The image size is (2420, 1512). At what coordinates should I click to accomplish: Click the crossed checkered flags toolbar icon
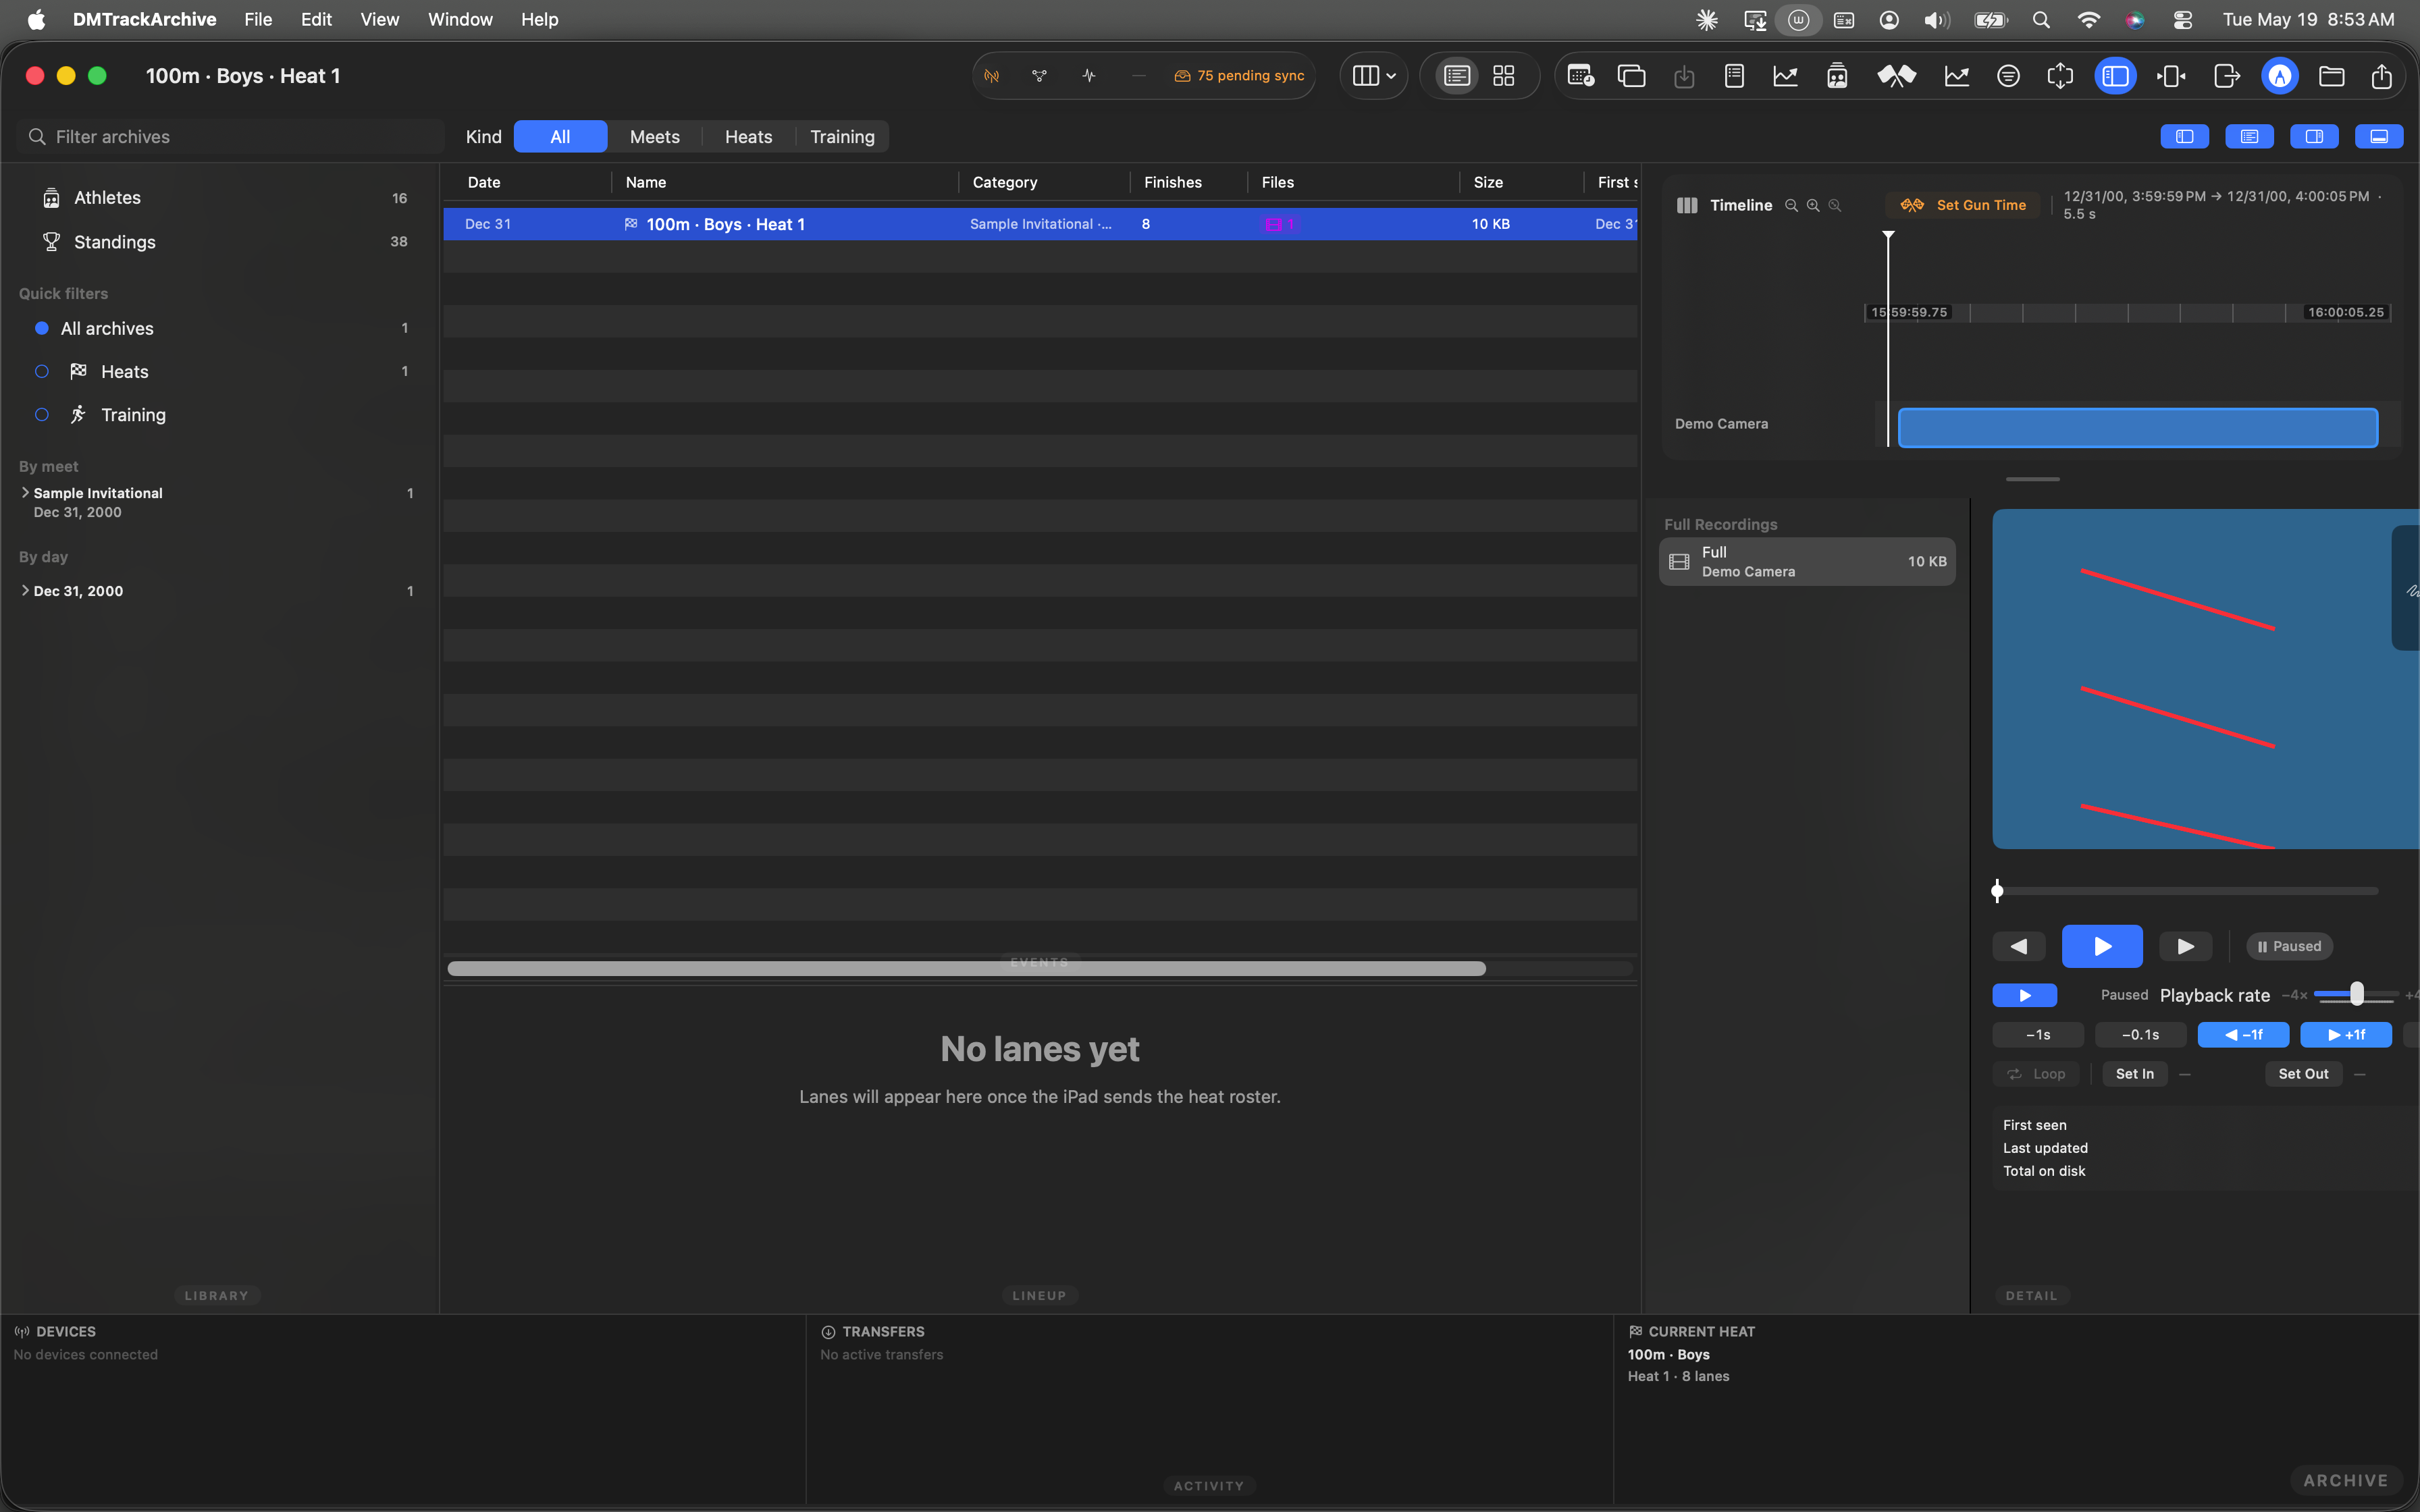[x=1896, y=76]
